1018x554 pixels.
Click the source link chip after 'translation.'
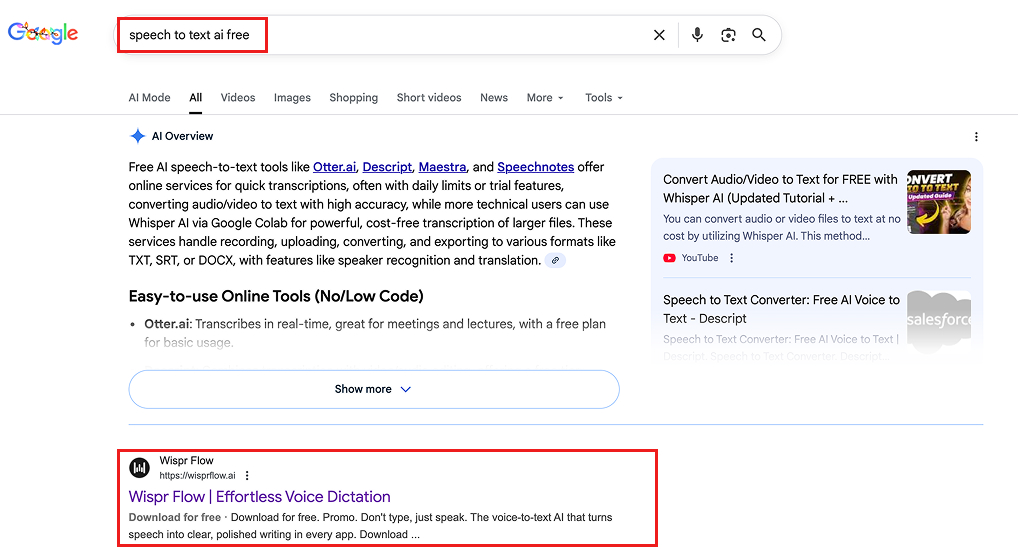(x=555, y=260)
